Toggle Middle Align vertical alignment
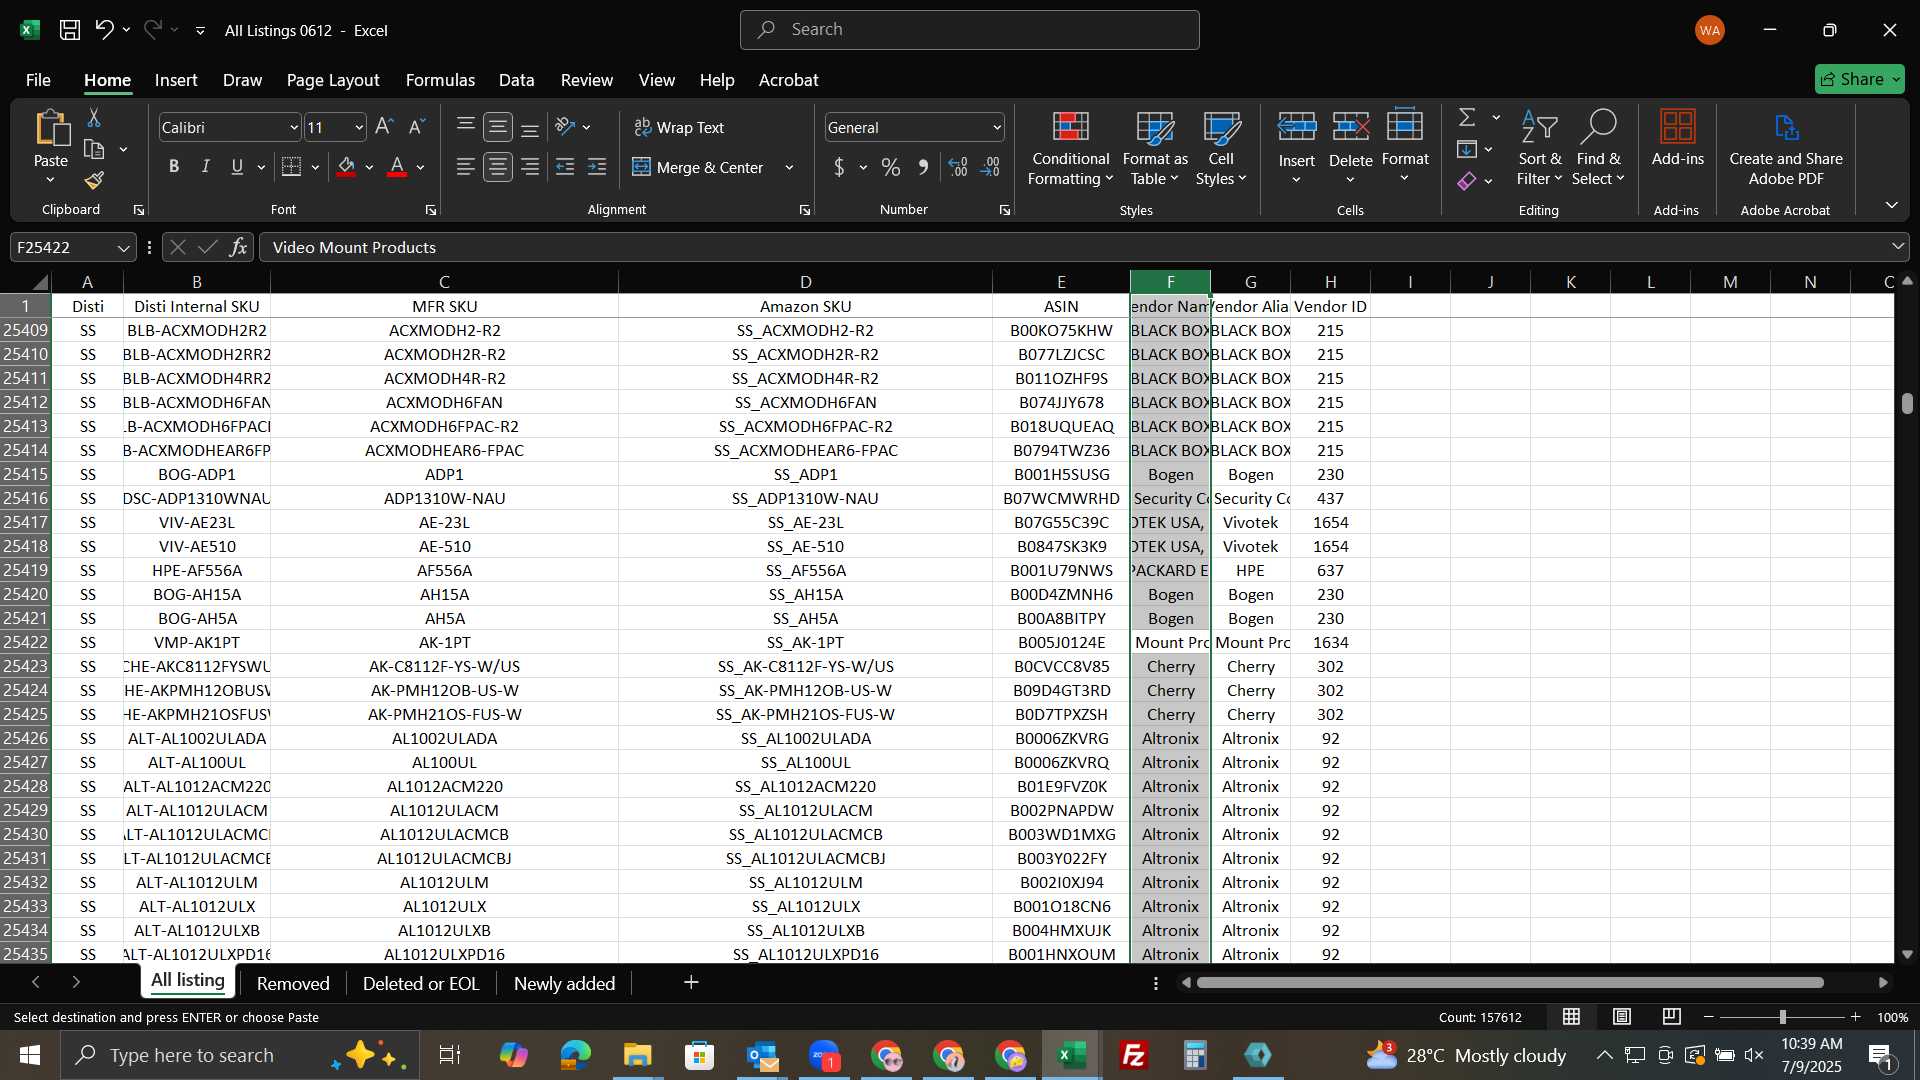Viewport: 1920px width, 1080px height. pos(498,127)
